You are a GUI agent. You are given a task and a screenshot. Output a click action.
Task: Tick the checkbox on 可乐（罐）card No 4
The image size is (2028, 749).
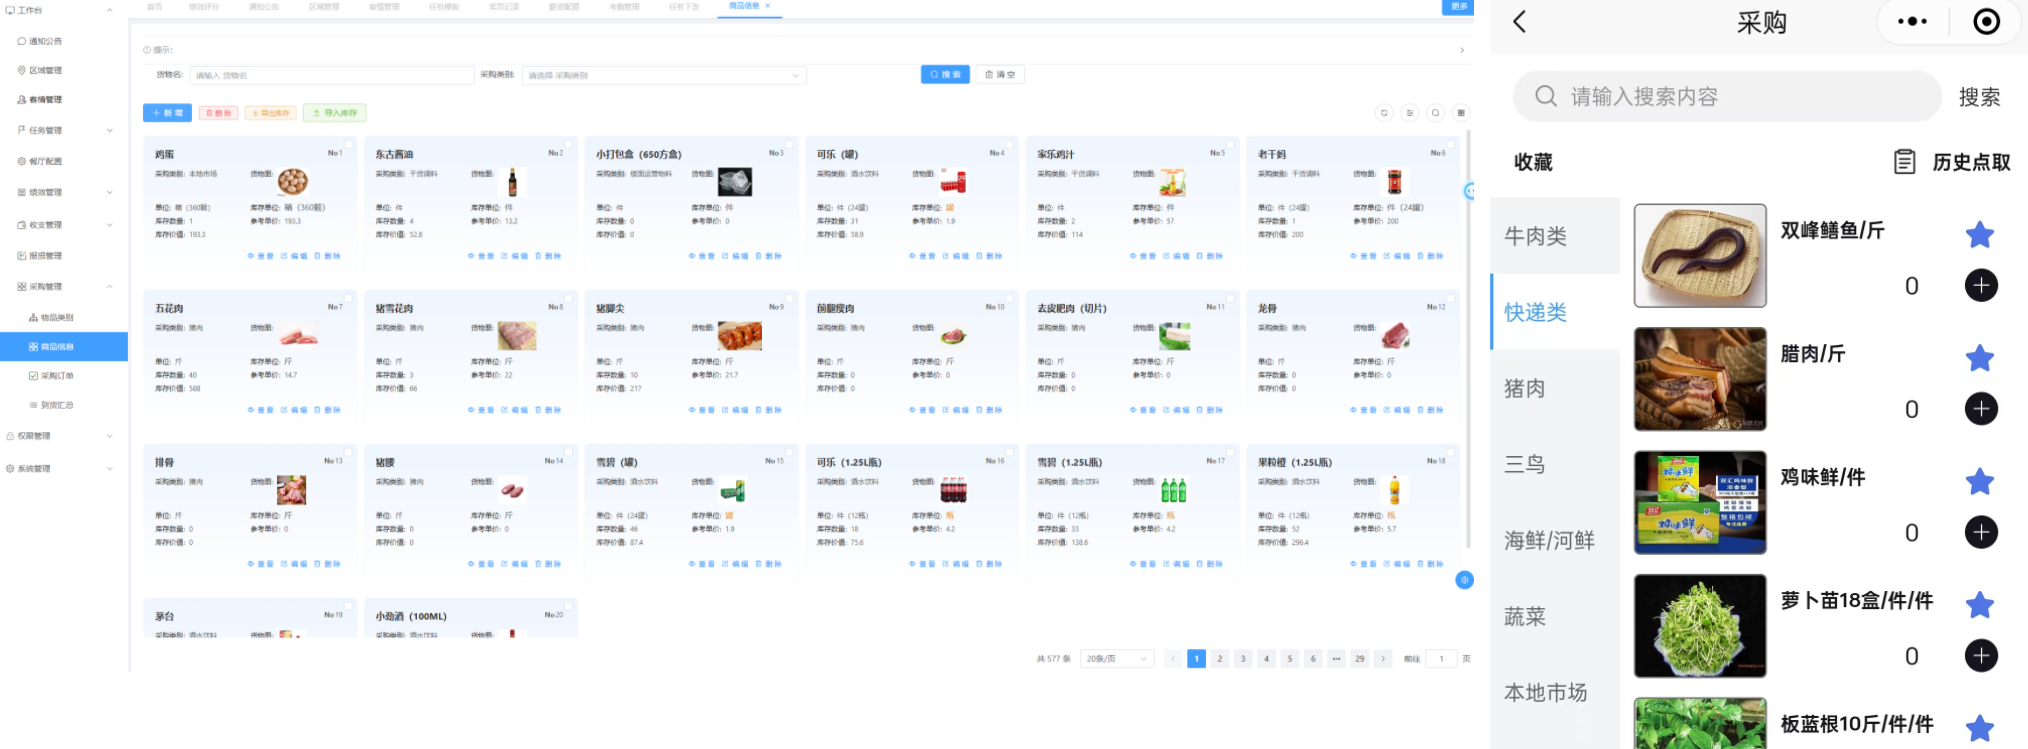(1009, 145)
